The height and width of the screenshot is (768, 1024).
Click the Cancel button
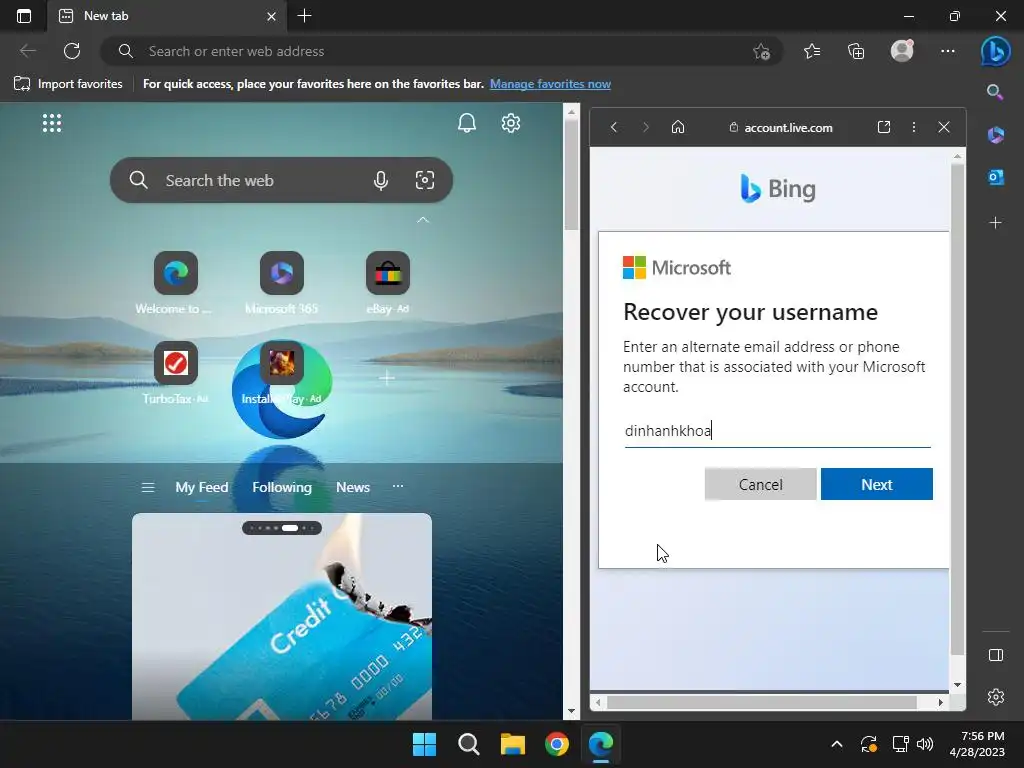[x=760, y=484]
